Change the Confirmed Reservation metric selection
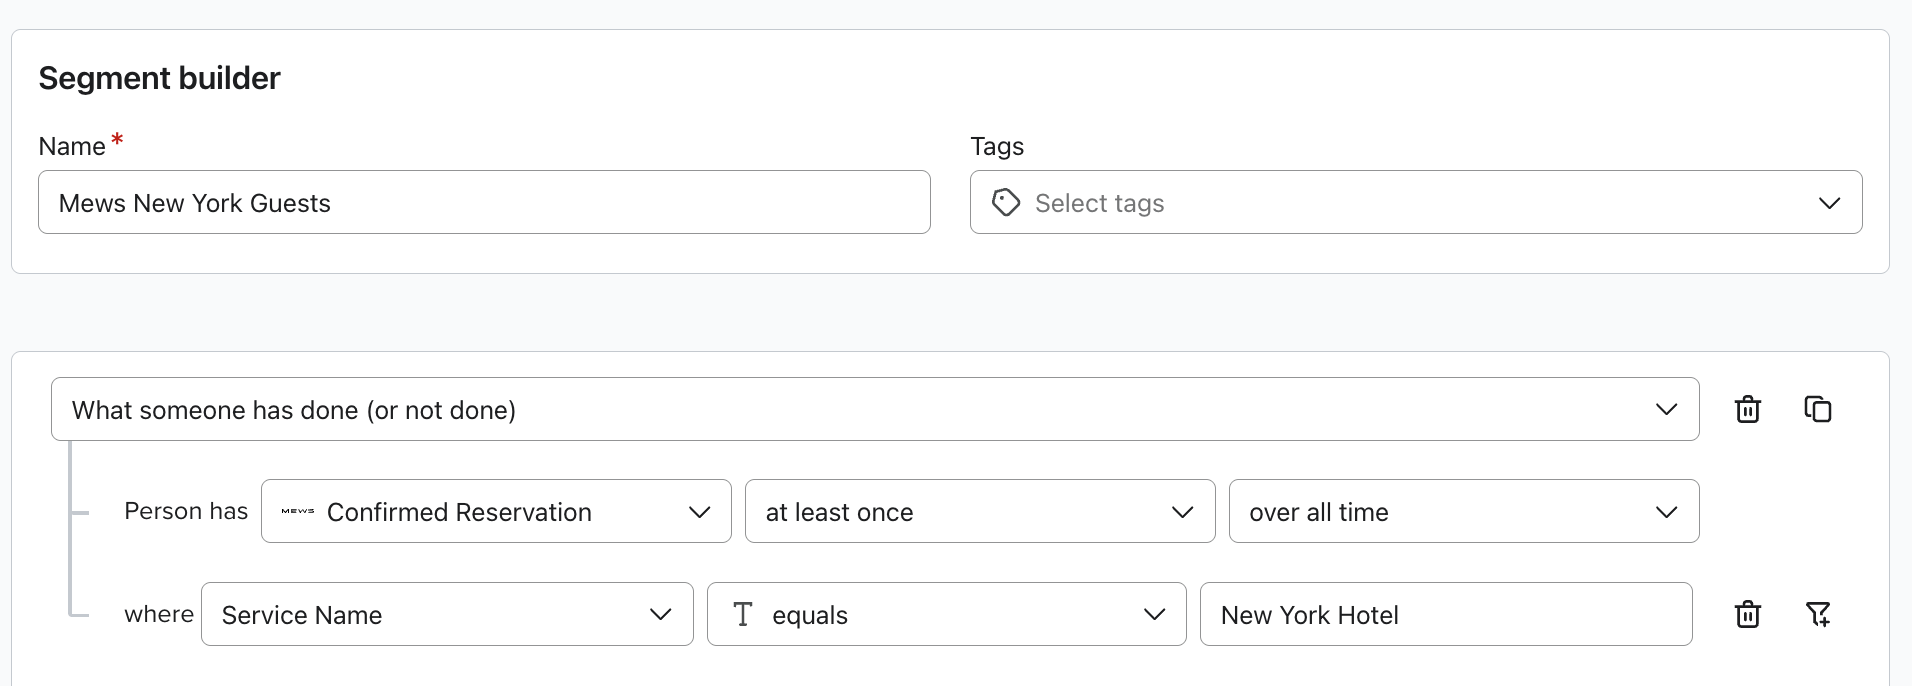 coord(495,512)
